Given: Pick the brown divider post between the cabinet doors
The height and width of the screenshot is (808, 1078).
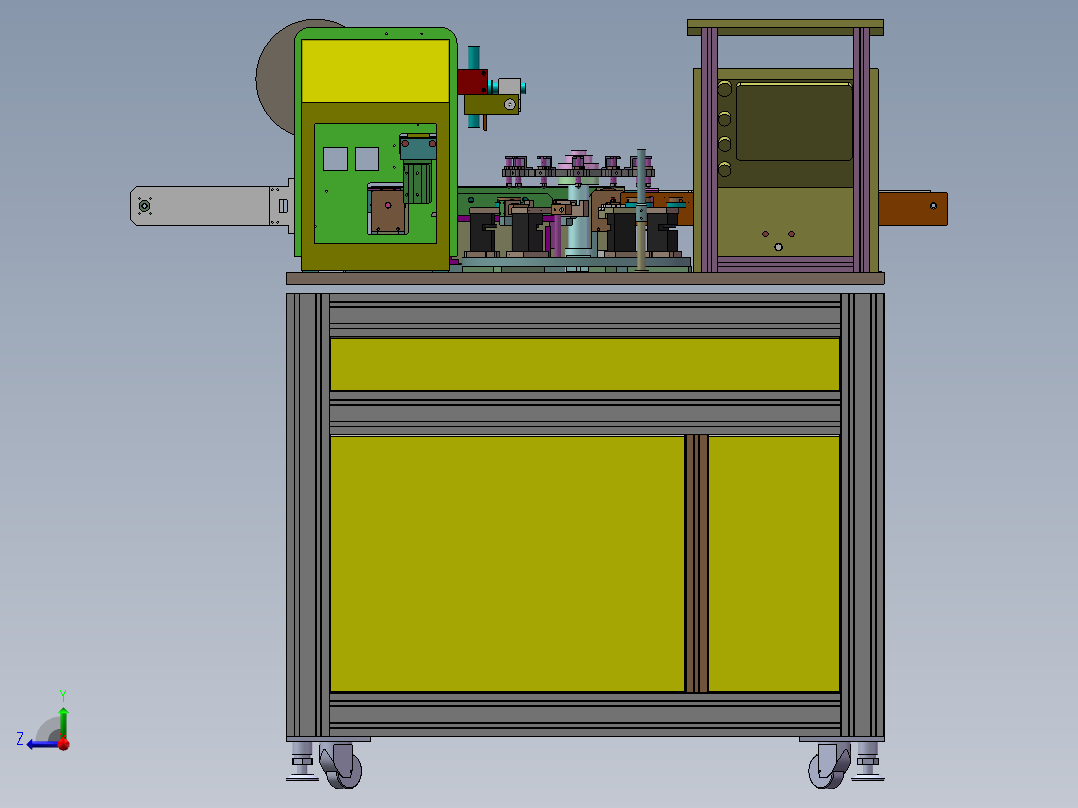Looking at the screenshot, I should (696, 563).
